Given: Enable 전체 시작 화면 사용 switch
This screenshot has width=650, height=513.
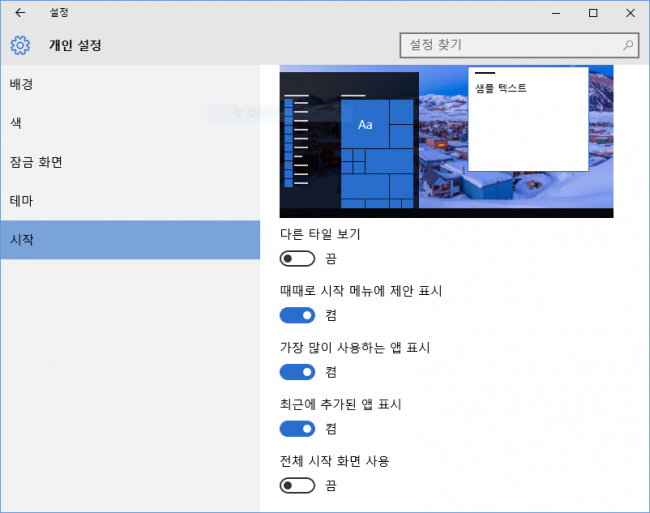Looking at the screenshot, I should [297, 486].
